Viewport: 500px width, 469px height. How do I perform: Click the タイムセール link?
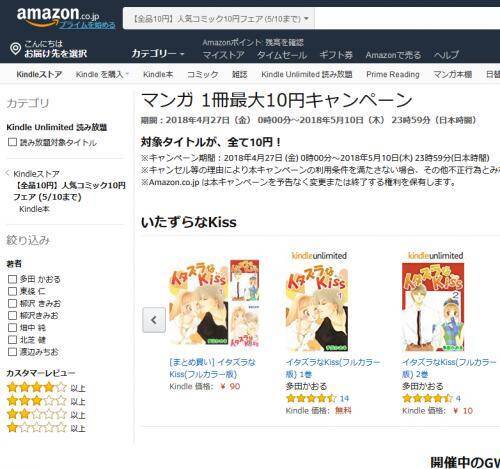click(x=282, y=55)
